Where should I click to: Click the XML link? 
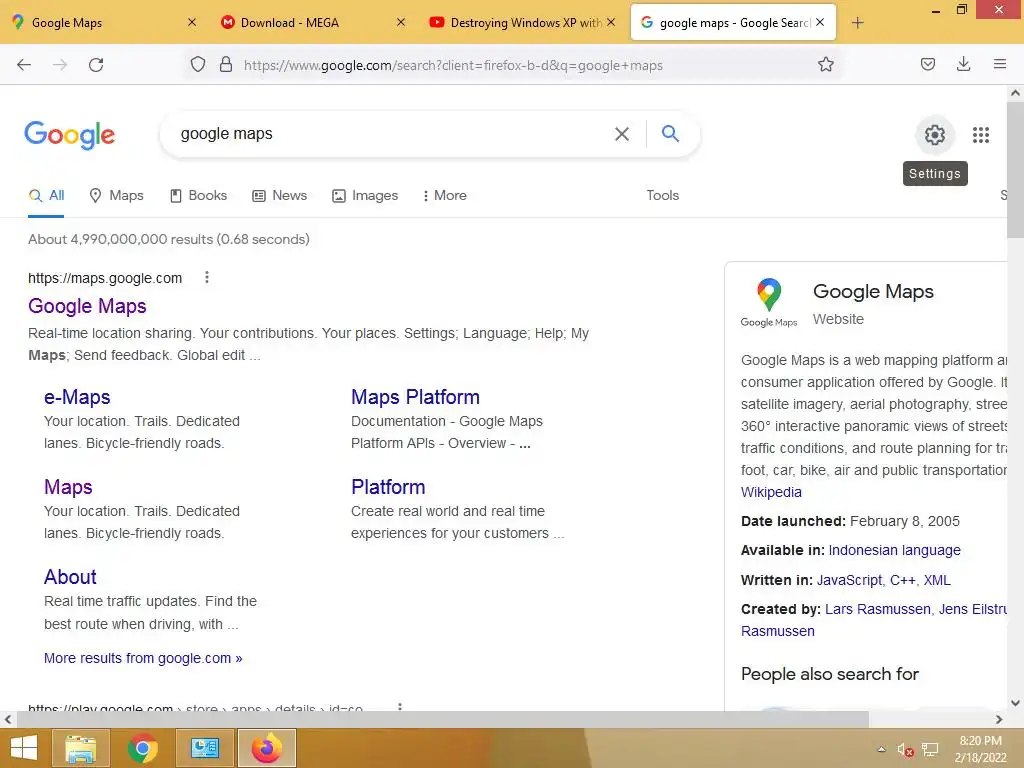click(x=936, y=580)
